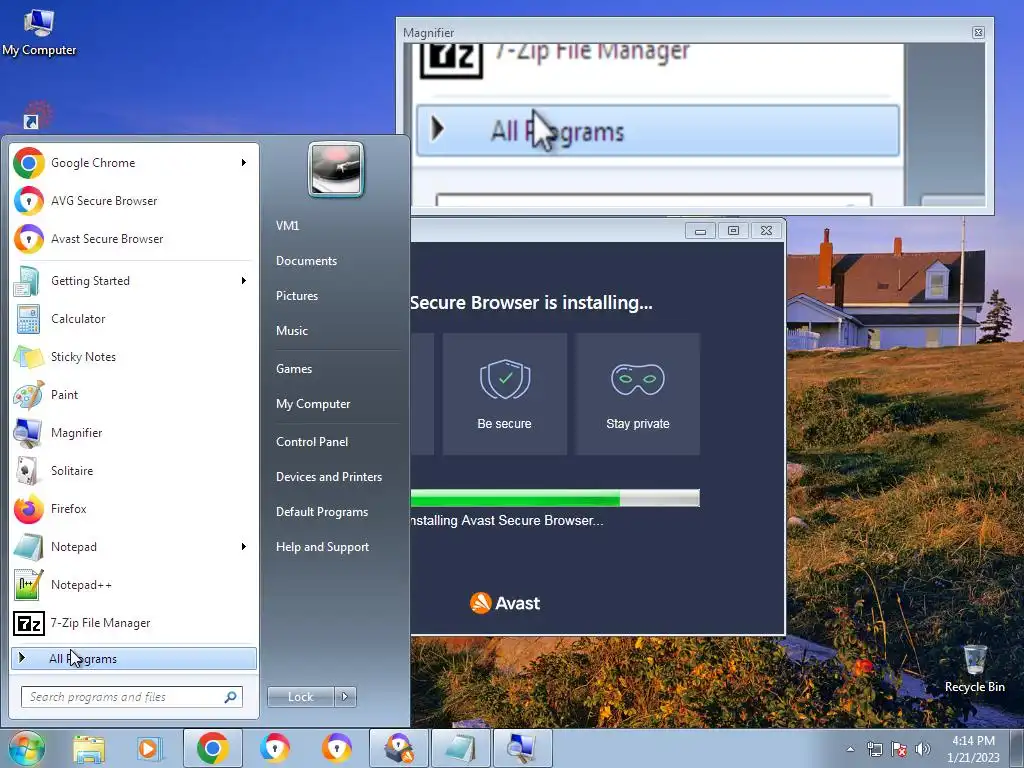
Task: Switch to Notepad window on taskbar
Action: point(461,748)
